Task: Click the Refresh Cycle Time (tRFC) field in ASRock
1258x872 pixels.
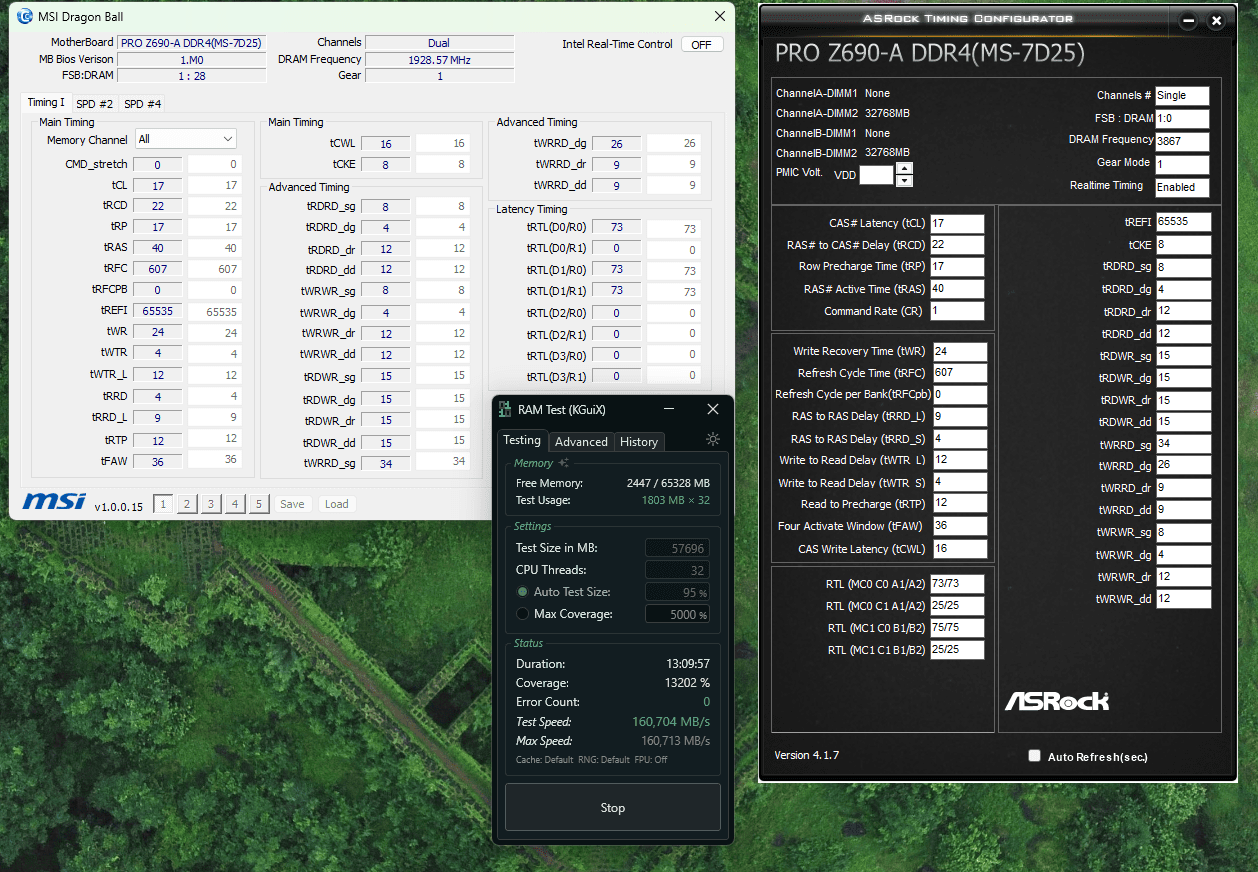Action: click(959, 373)
